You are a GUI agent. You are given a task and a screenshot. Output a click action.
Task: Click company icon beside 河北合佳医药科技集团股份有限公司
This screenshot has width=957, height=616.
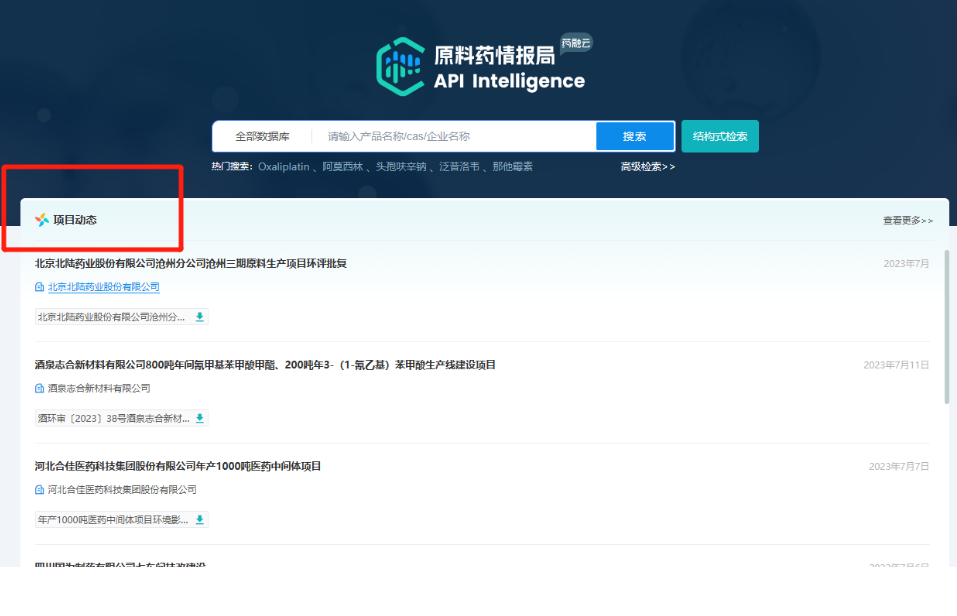(x=40, y=490)
